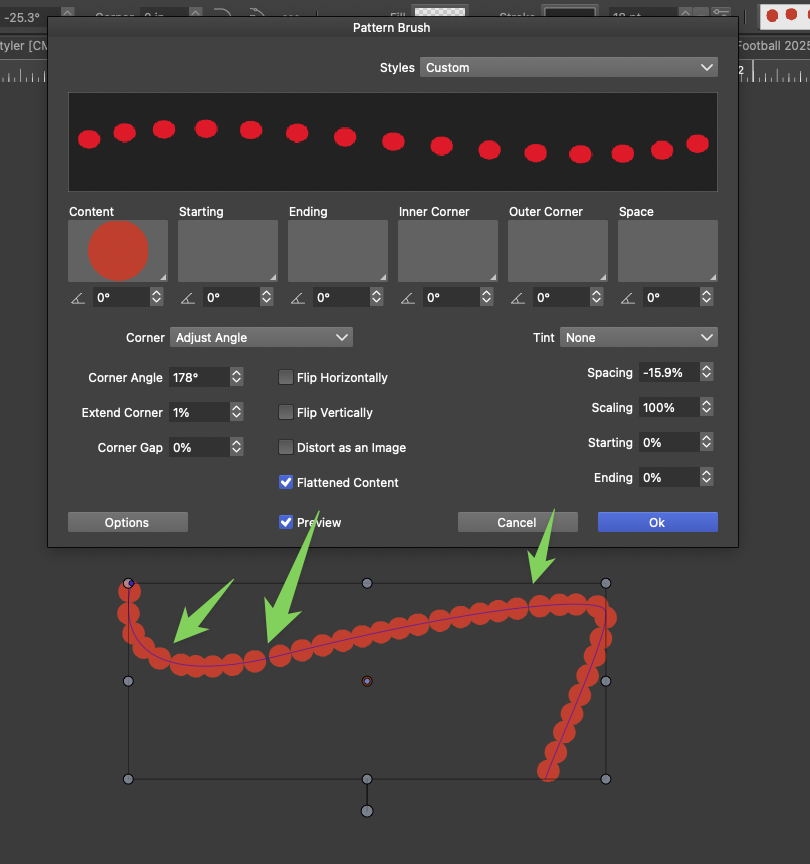The height and width of the screenshot is (864, 810).
Task: Cancel the Pattern Brush dialog
Action: click(x=517, y=523)
